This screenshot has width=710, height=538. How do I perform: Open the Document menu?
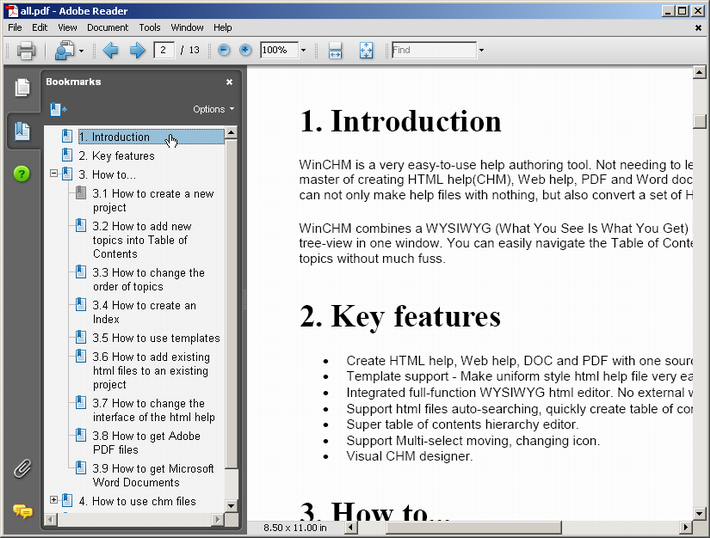point(108,28)
